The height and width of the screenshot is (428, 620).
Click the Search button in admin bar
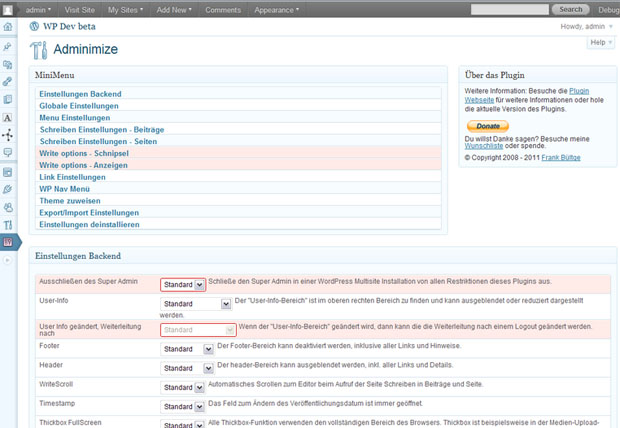[x=571, y=9]
